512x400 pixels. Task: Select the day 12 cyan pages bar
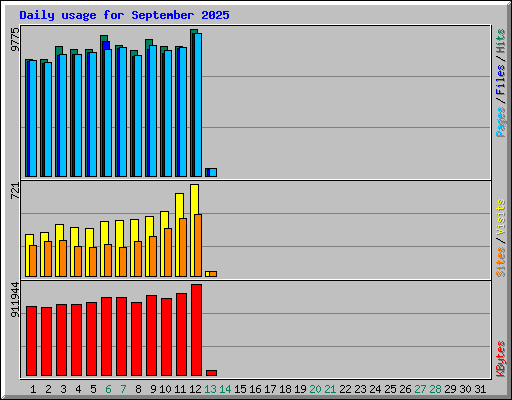tap(198, 105)
